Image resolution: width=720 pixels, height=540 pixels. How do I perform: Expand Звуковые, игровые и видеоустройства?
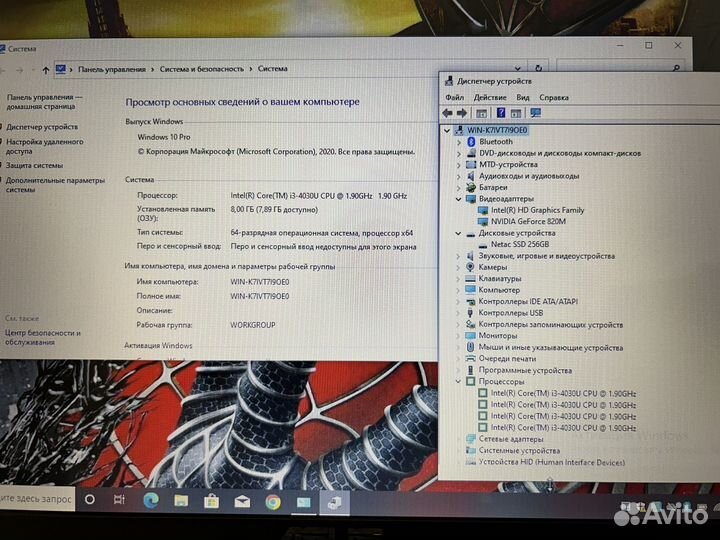pos(458,256)
